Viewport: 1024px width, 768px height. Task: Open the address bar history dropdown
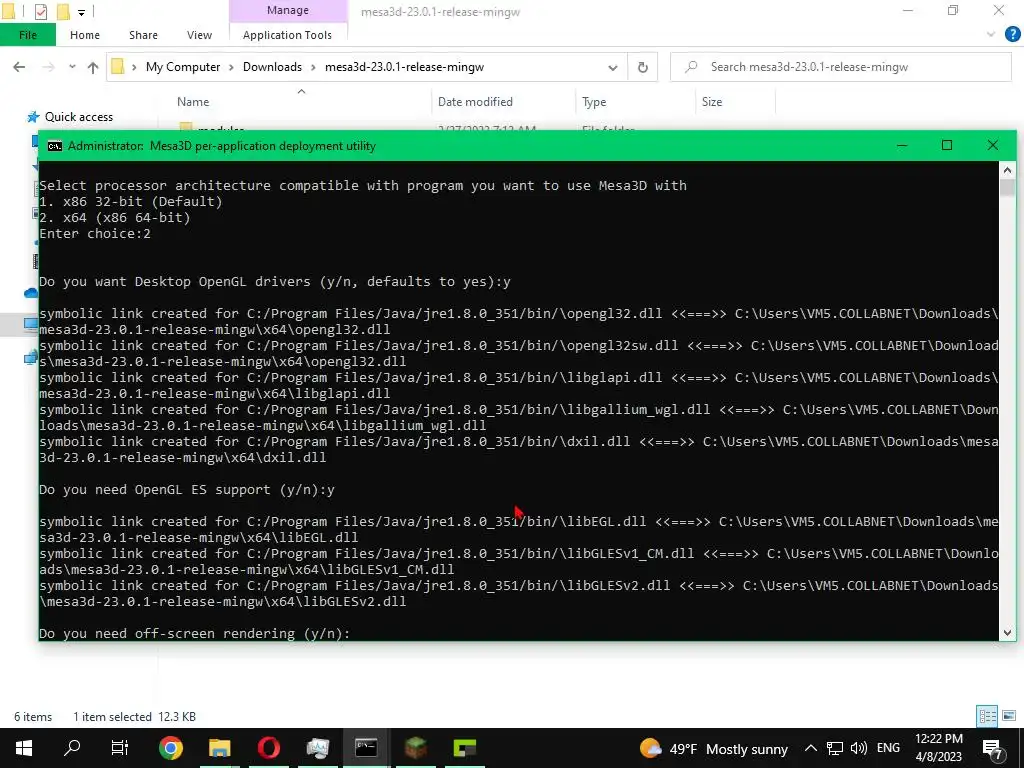pyautogui.click(x=613, y=67)
